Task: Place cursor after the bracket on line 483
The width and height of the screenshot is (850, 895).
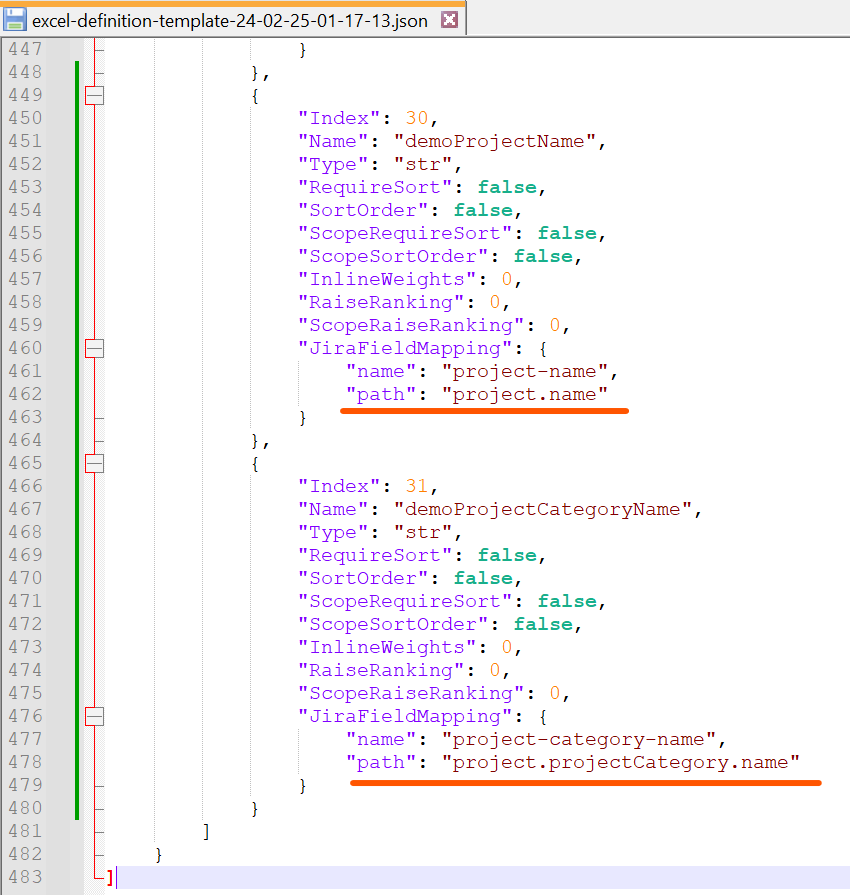Action: 116,877
